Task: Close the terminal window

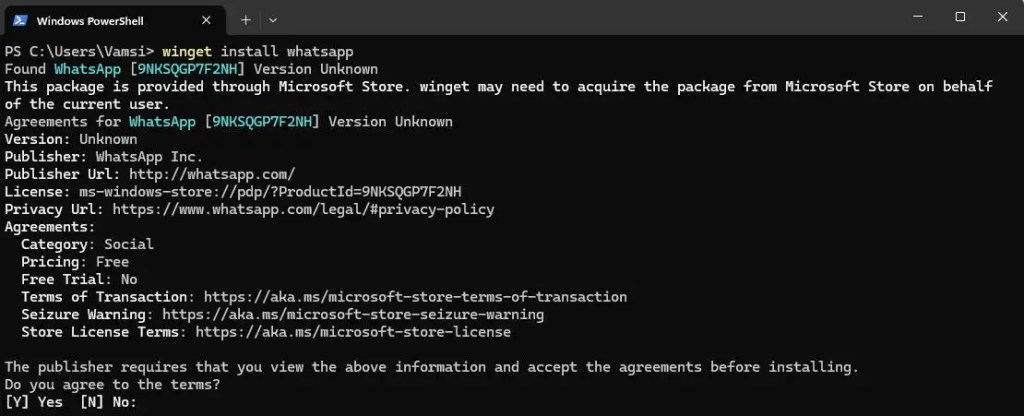Action: [1002, 18]
